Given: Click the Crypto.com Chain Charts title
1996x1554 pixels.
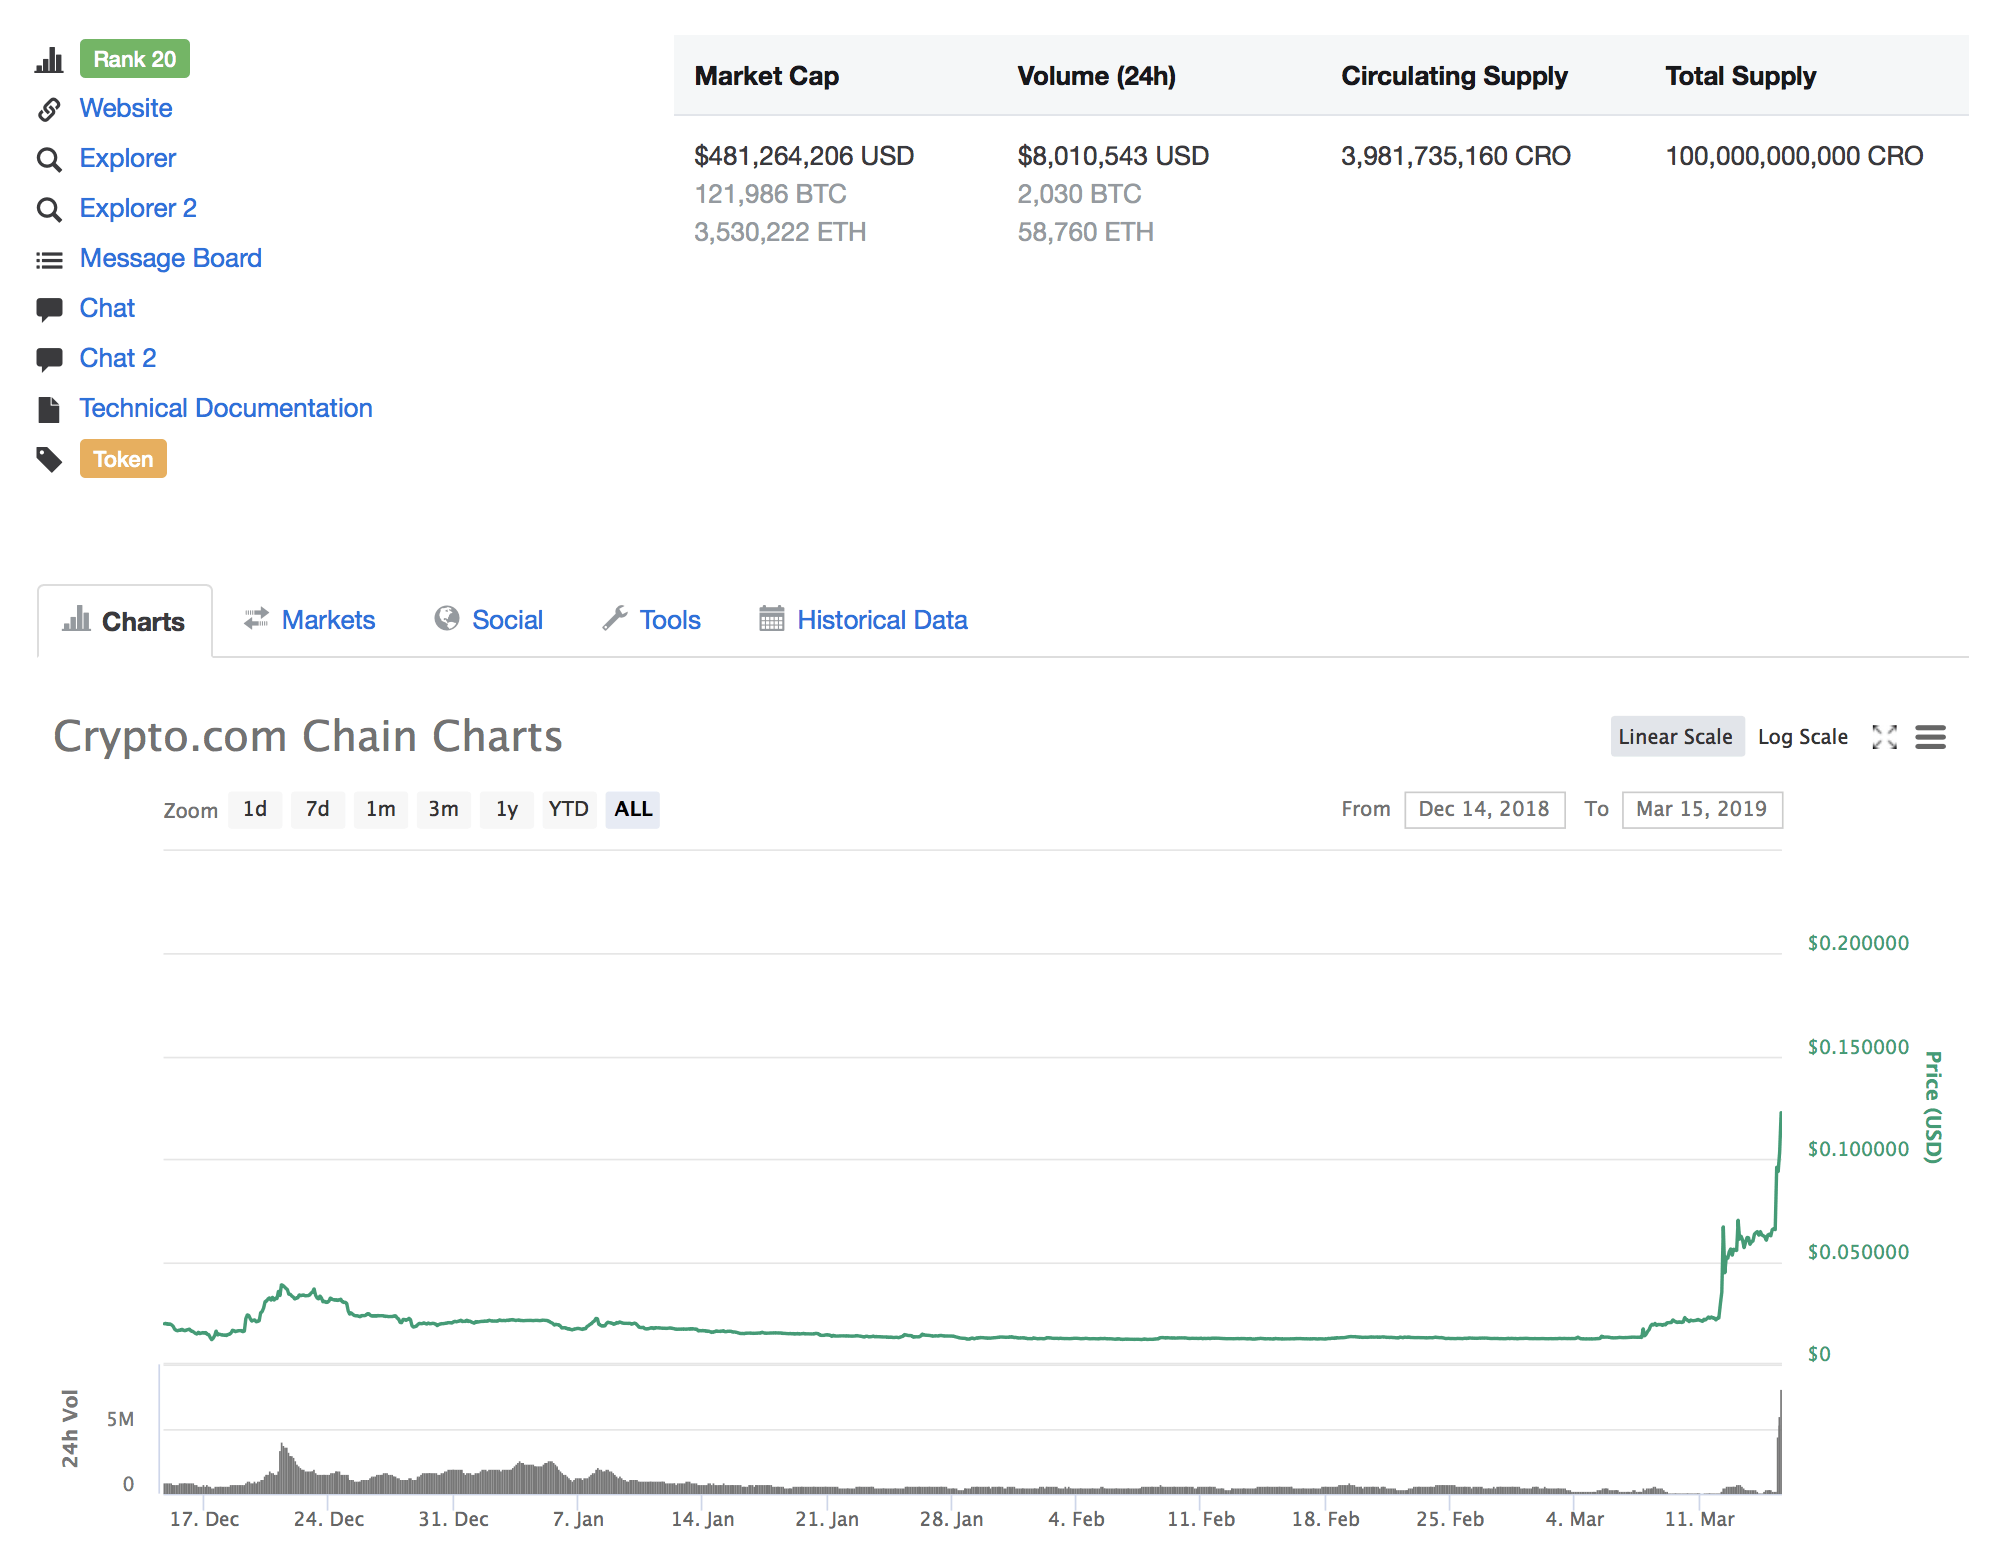Looking at the screenshot, I should (x=308, y=736).
